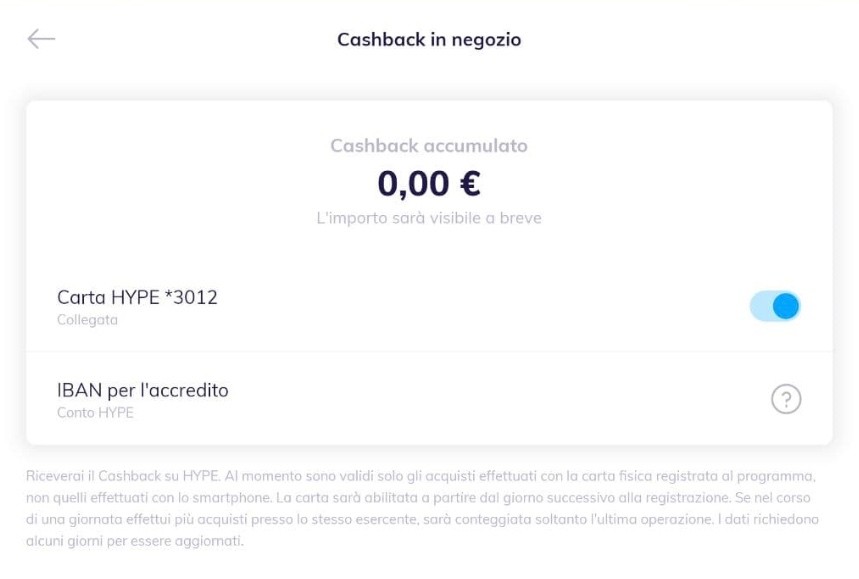Disable the Carta HYPE *3012 switch
The height and width of the screenshot is (579, 859).
(775, 306)
